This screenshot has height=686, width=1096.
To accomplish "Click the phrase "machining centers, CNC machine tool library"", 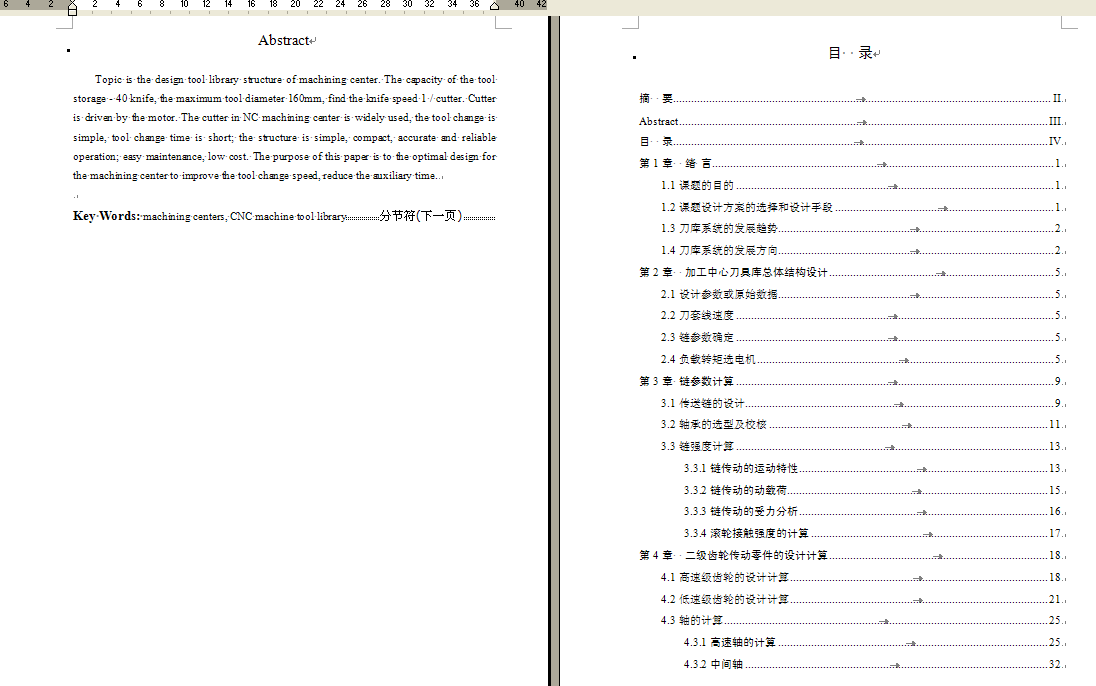I will point(245,217).
